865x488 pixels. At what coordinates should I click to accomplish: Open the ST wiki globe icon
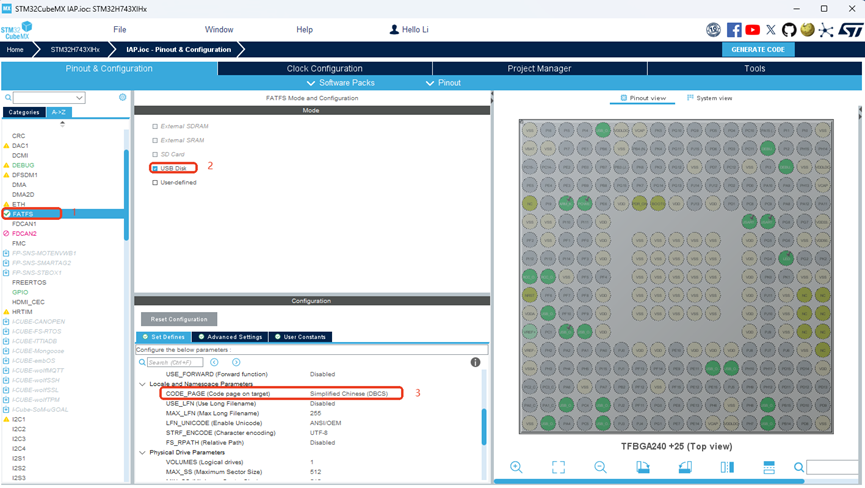point(807,30)
